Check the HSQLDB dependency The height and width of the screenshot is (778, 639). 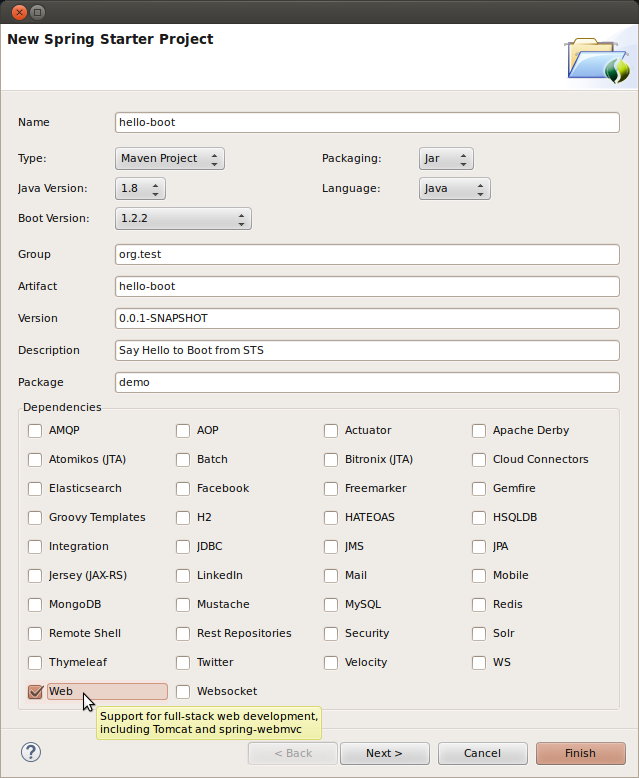(479, 518)
